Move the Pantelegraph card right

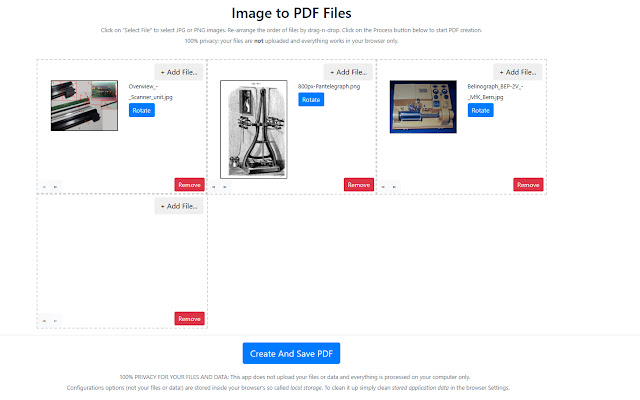pos(225,186)
